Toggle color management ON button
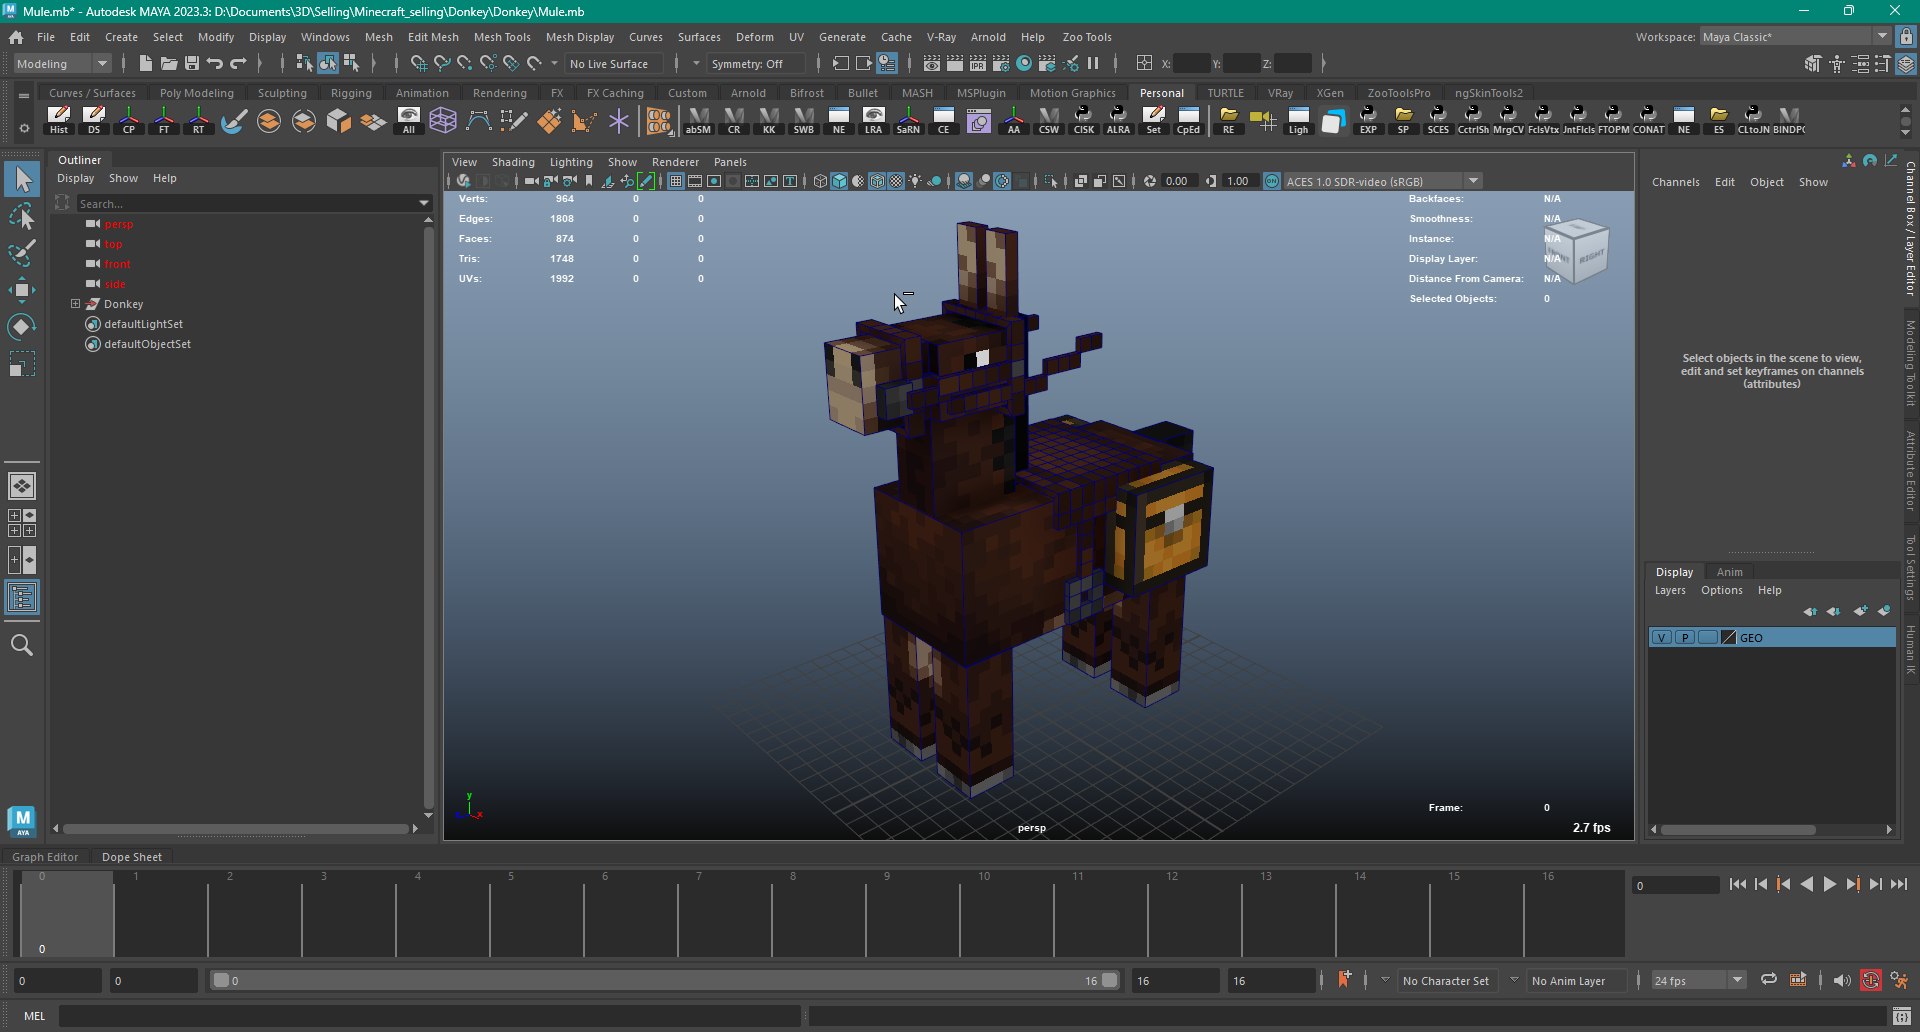This screenshot has height=1032, width=1920. pos(1272,181)
